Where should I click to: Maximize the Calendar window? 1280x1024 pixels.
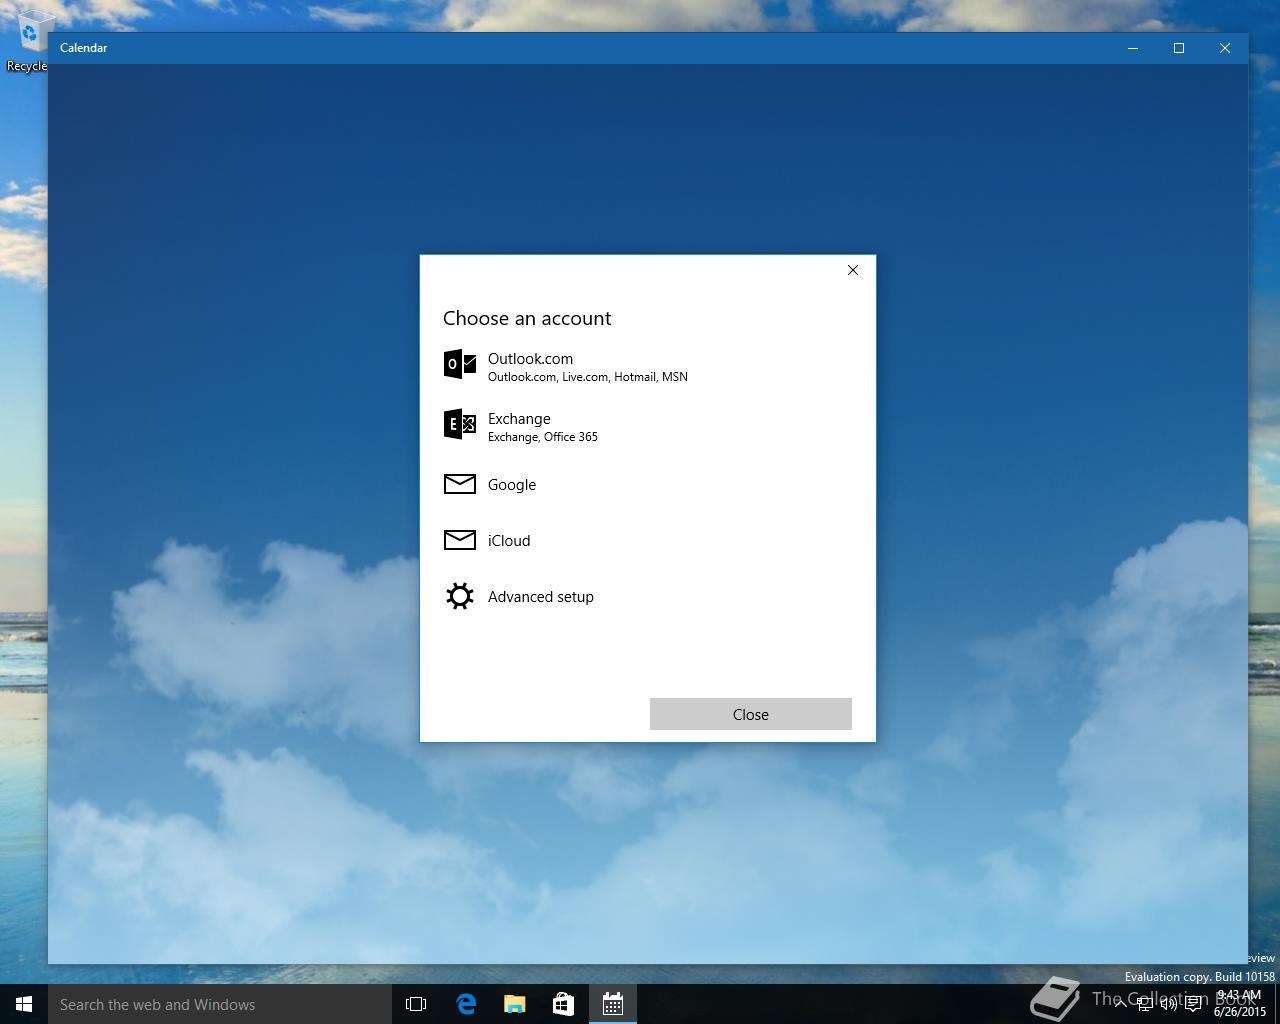[1179, 48]
